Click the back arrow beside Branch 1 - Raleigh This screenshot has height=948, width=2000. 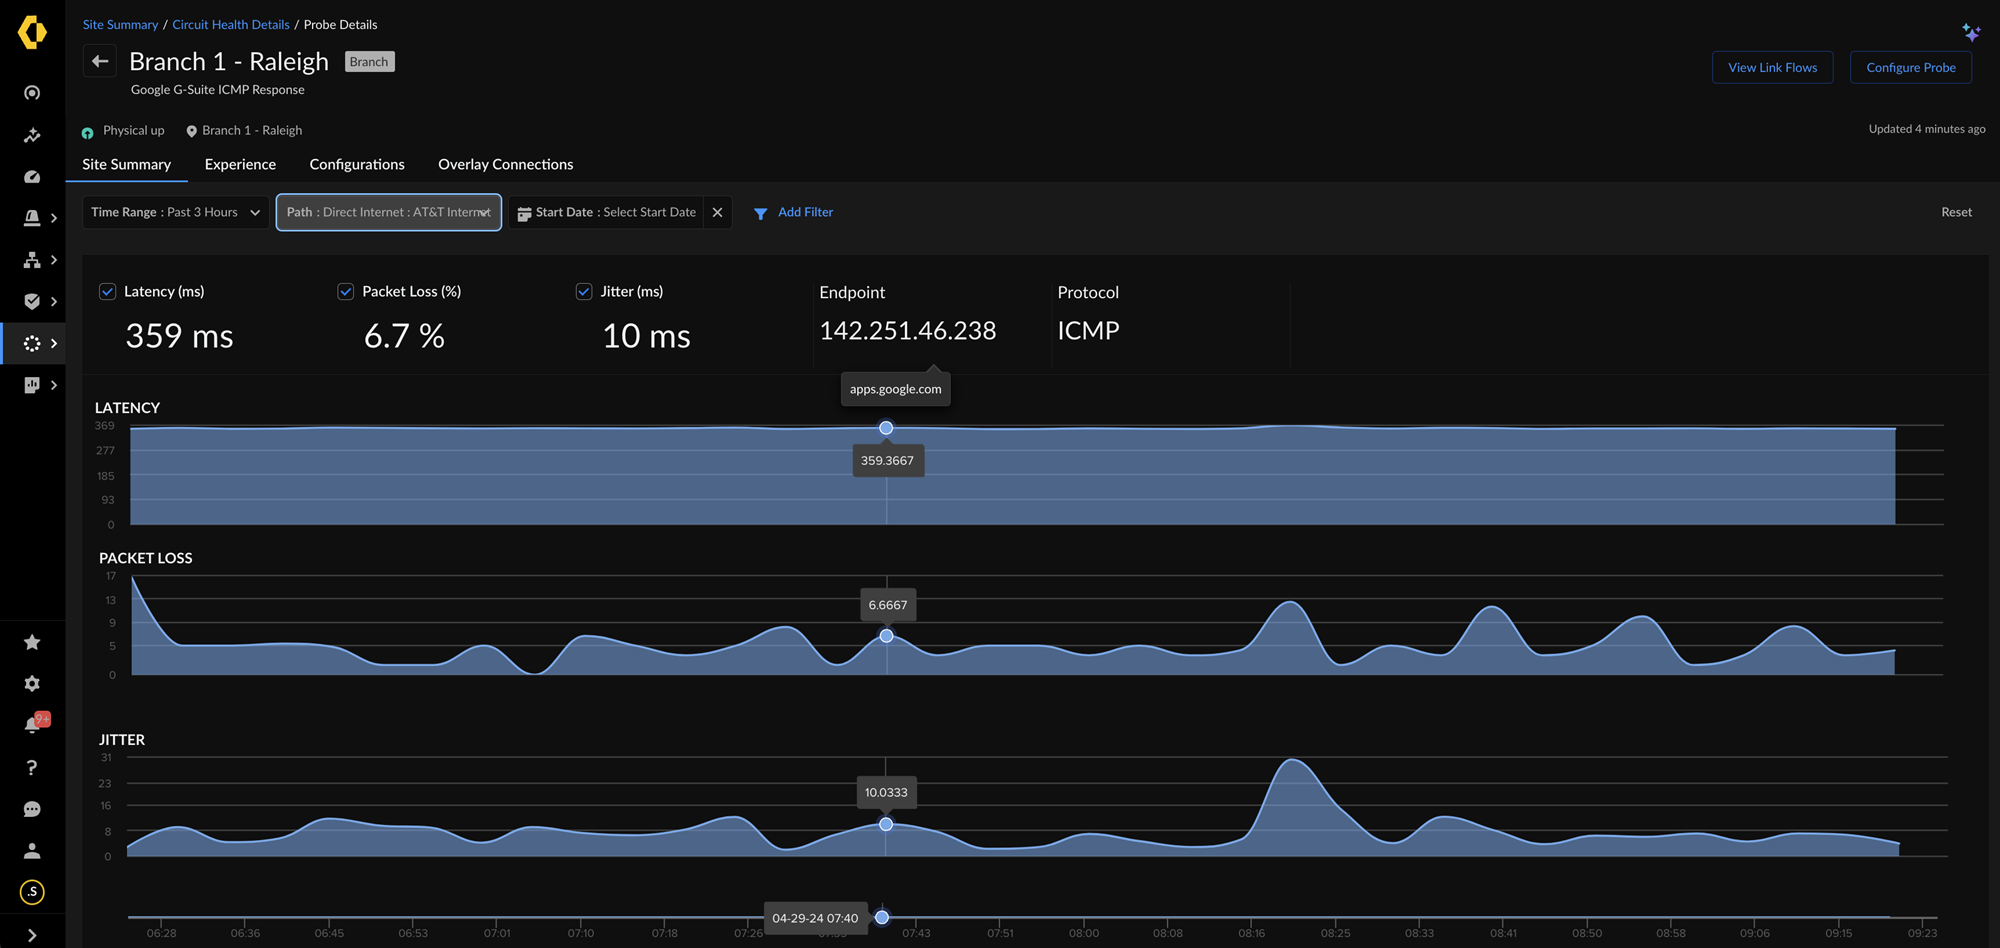[x=100, y=62]
